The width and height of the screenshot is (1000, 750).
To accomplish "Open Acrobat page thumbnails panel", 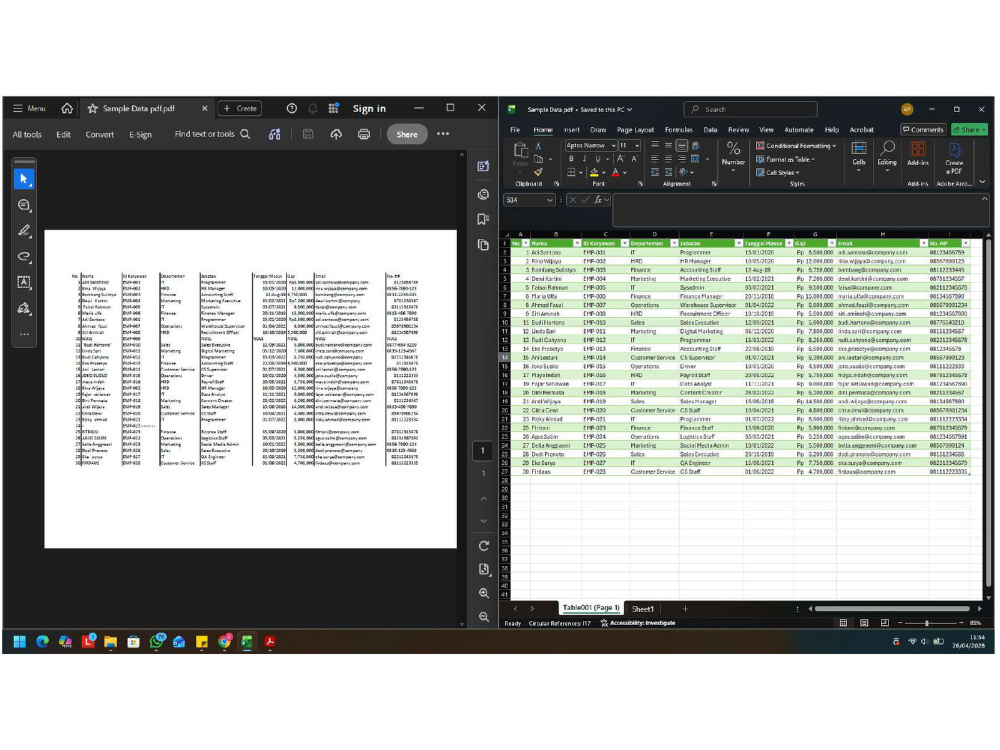I will 483,245.
